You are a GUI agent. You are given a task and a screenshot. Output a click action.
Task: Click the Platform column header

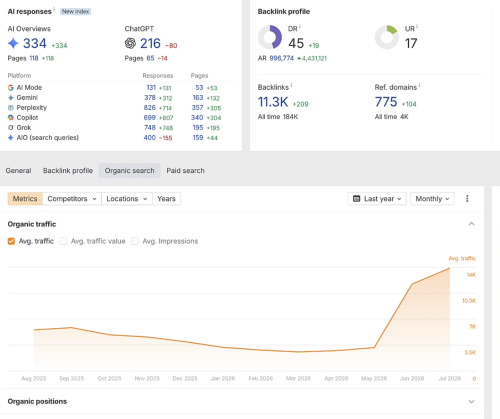pyautogui.click(x=19, y=76)
